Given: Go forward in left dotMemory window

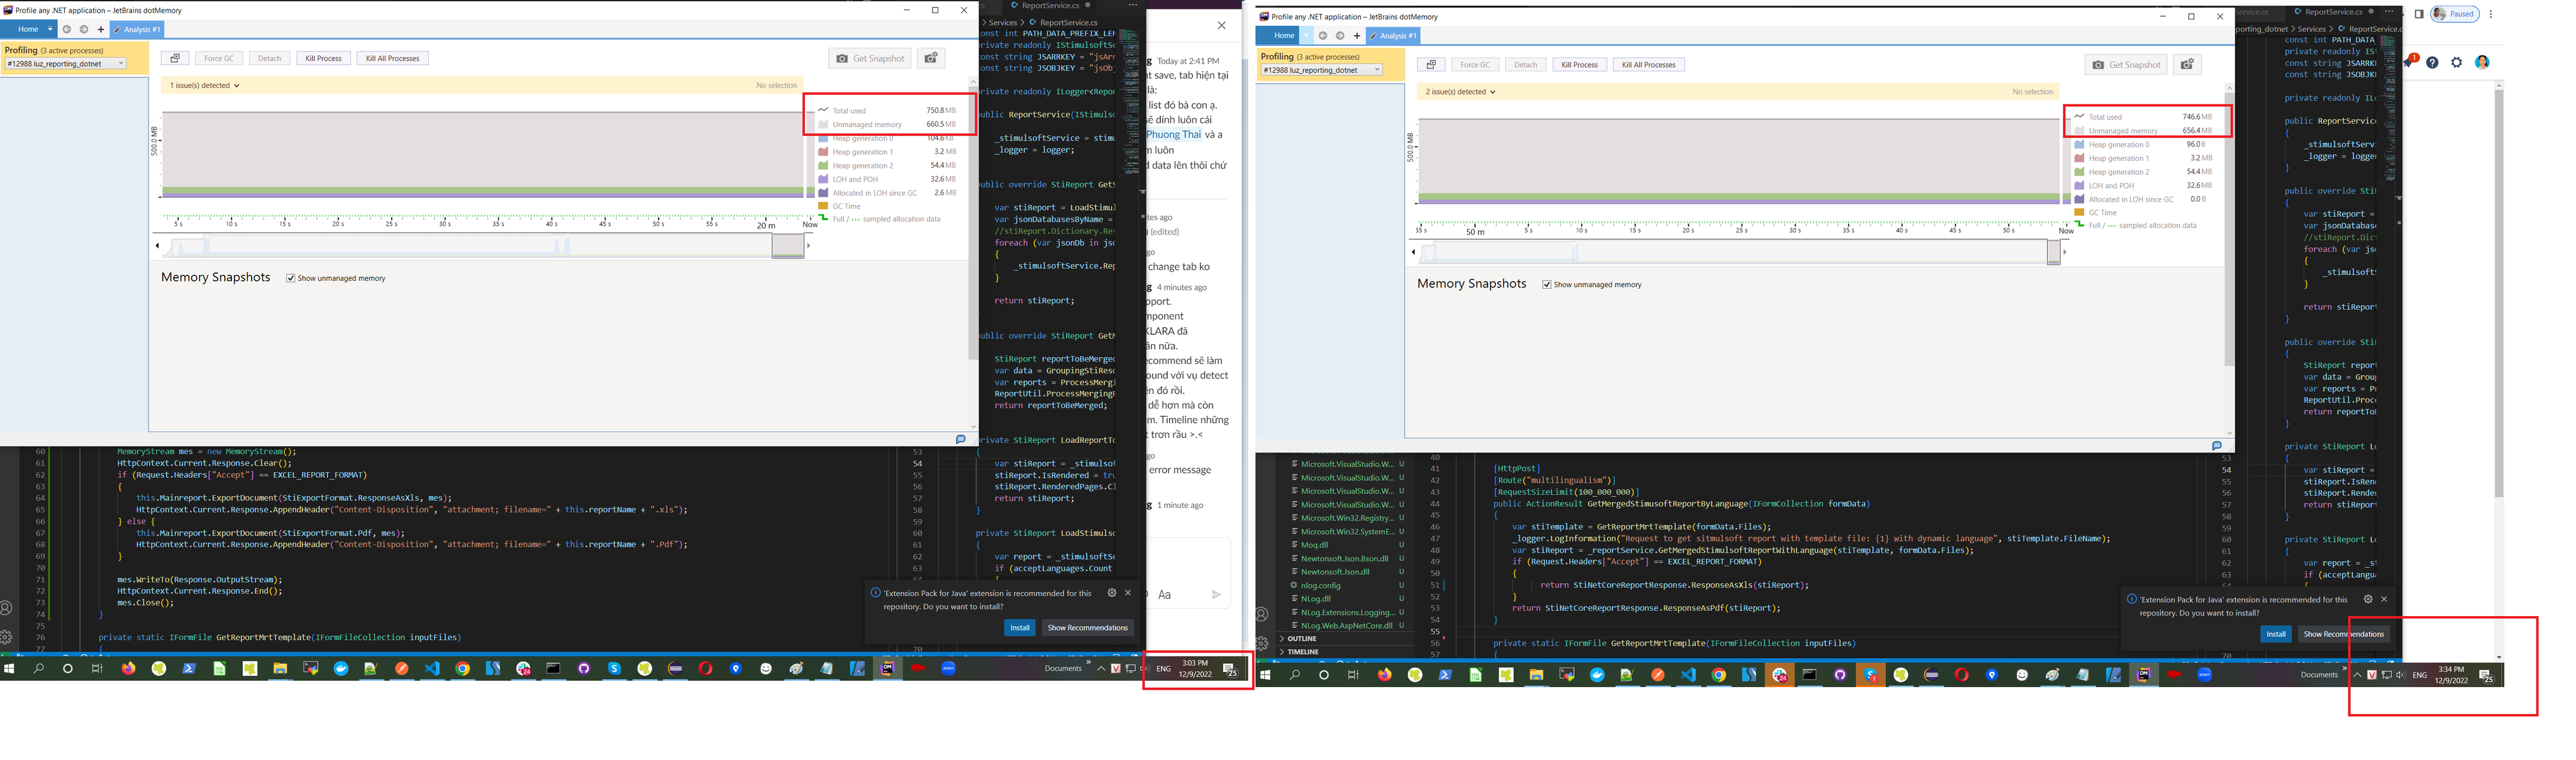Looking at the screenshot, I should pyautogui.click(x=84, y=29).
